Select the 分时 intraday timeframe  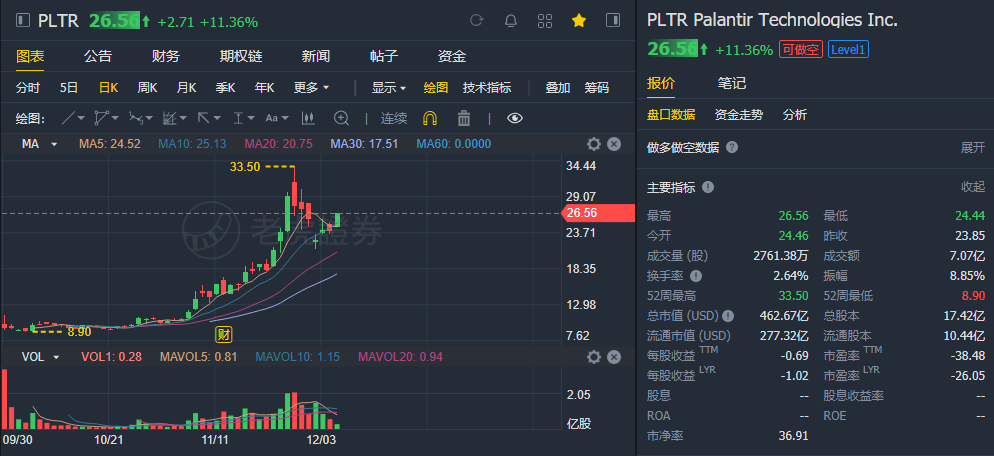[x=28, y=88]
